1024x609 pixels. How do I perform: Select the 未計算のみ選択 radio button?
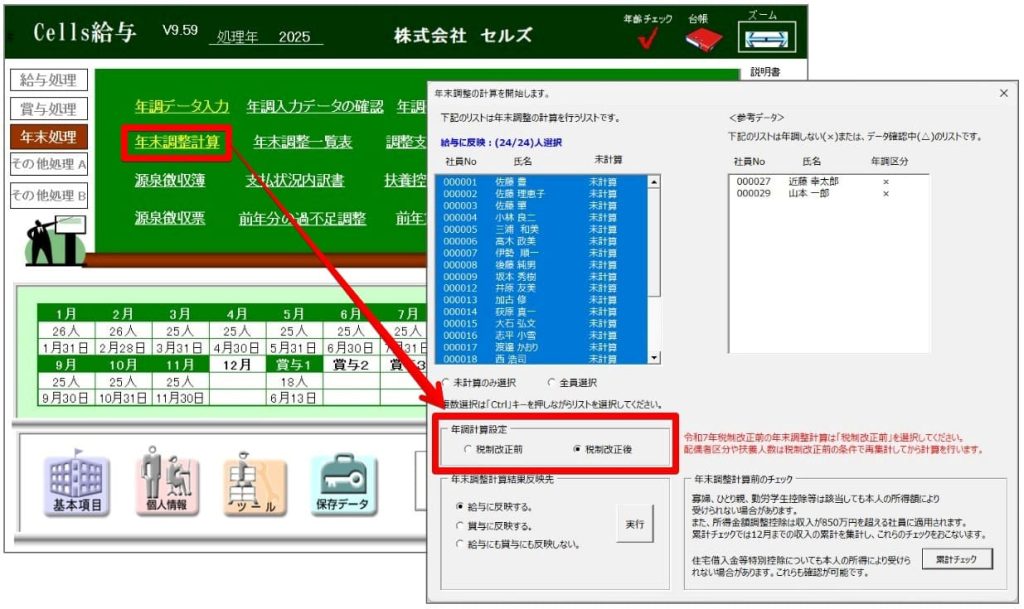pos(446,382)
